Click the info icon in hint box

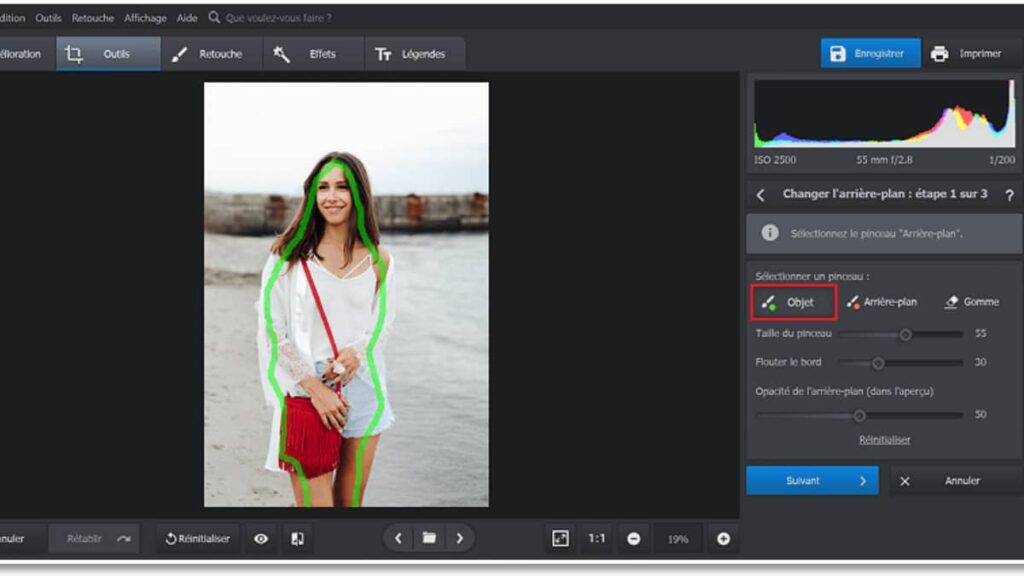pos(770,232)
